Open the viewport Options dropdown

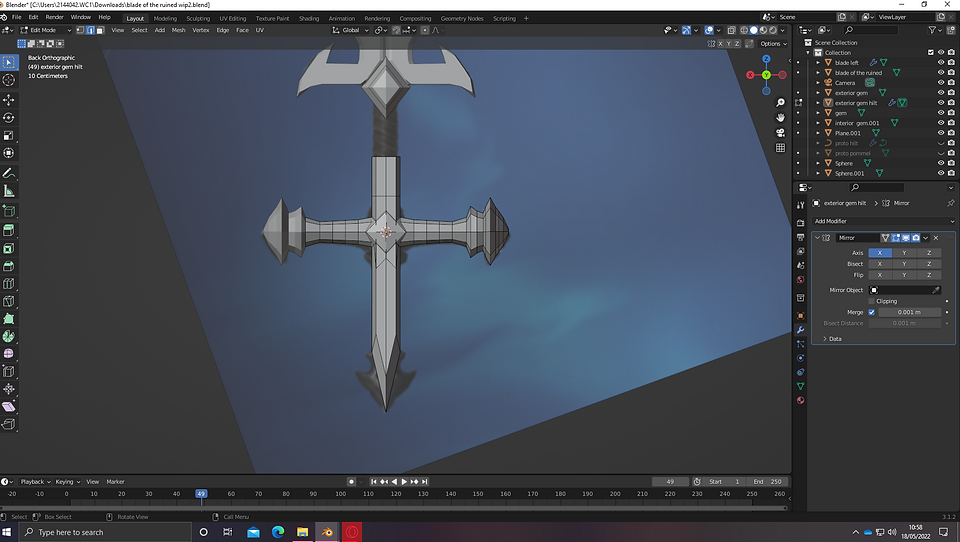pos(773,44)
